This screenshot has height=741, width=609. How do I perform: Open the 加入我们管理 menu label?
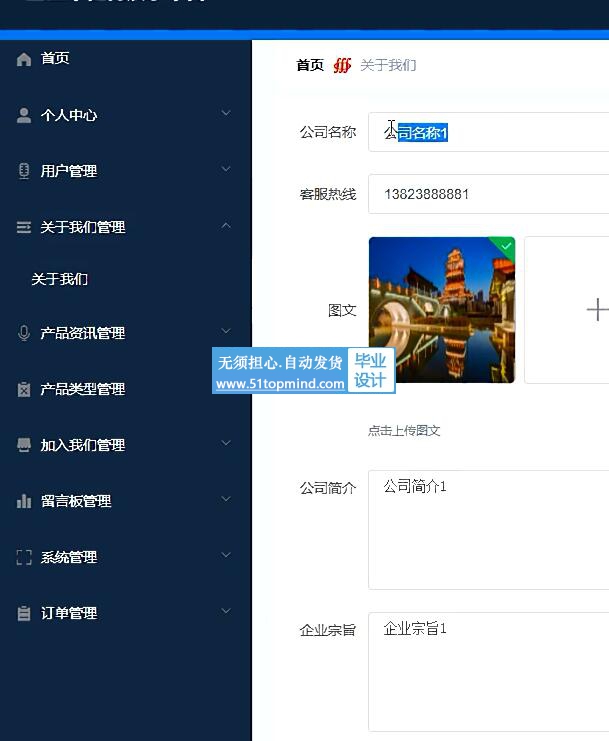[x=83, y=445]
